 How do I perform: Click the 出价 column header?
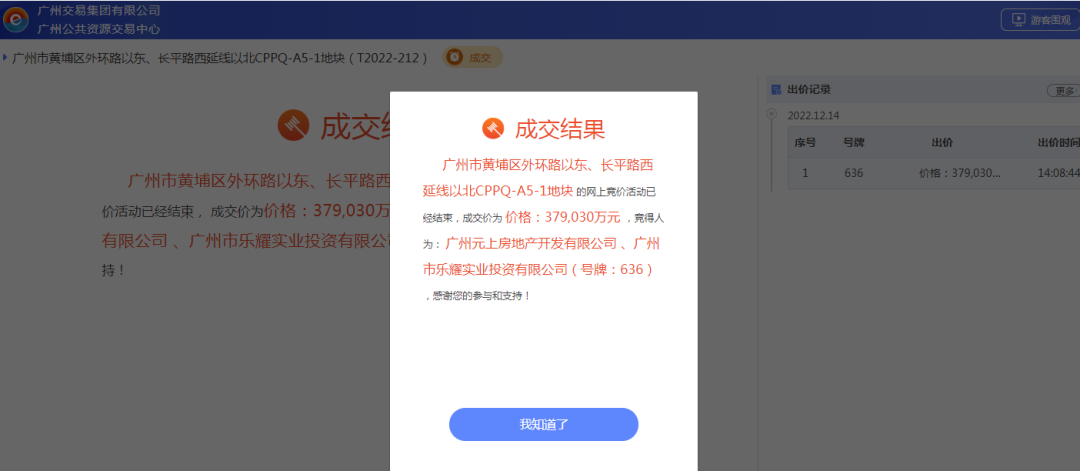(942, 143)
